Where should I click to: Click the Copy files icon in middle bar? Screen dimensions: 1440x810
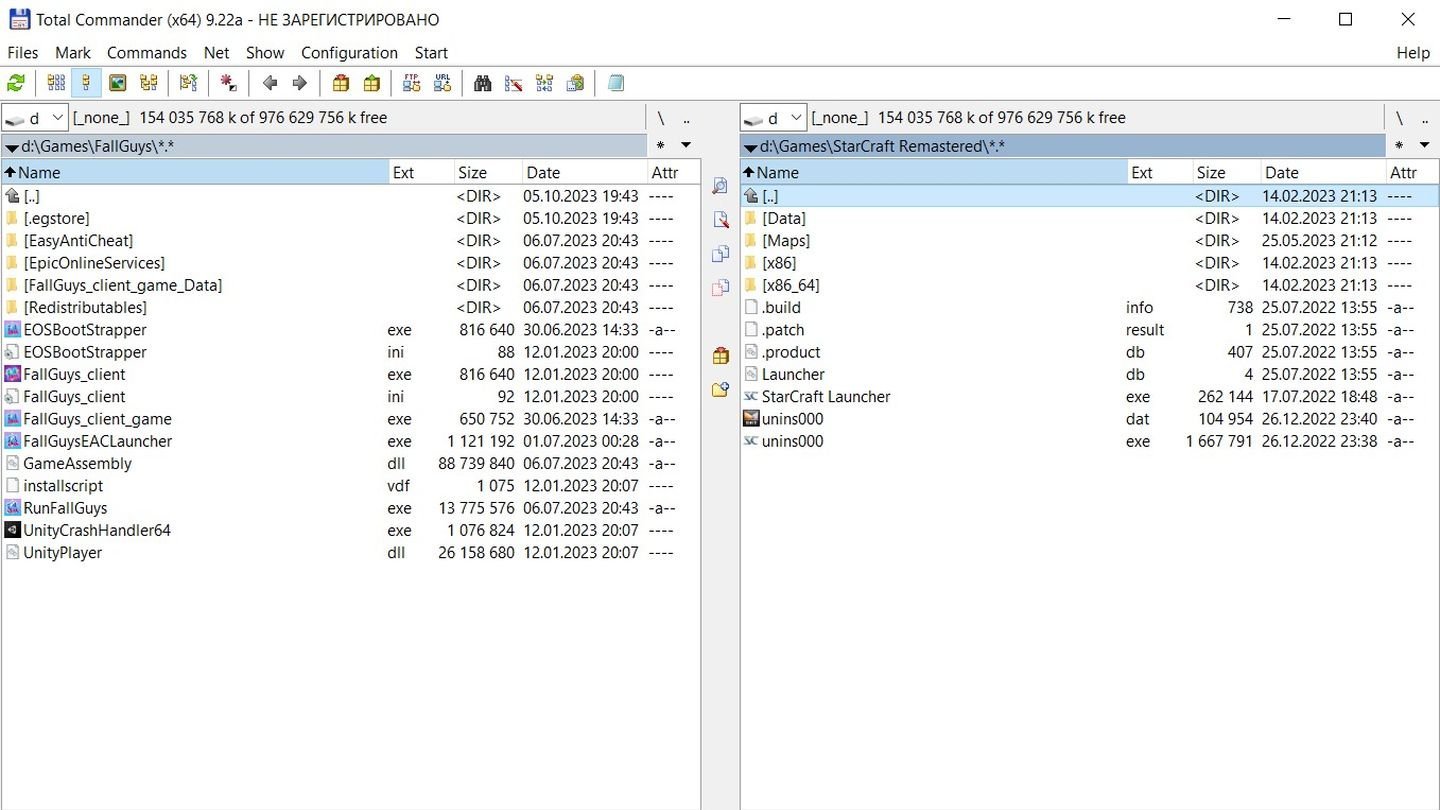coord(720,254)
